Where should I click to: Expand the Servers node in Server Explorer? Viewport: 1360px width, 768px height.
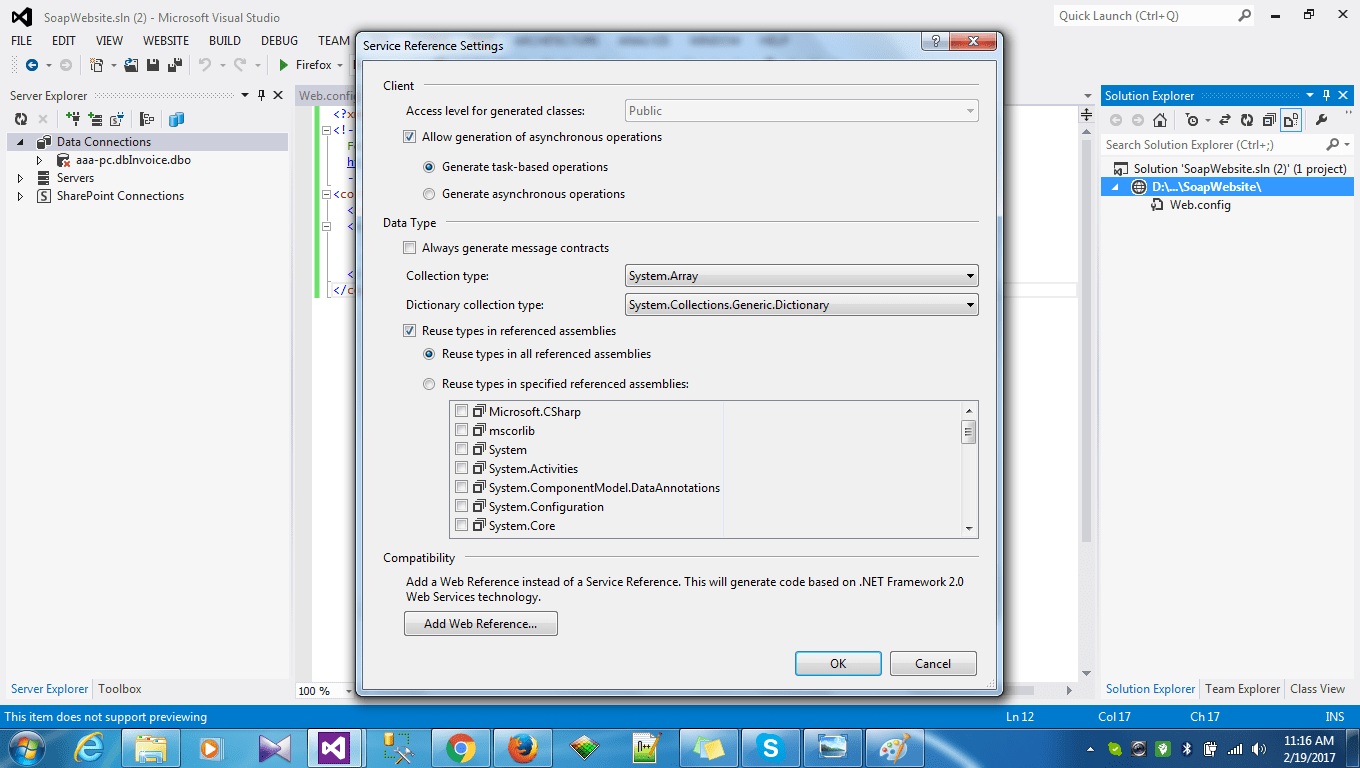click(x=20, y=178)
